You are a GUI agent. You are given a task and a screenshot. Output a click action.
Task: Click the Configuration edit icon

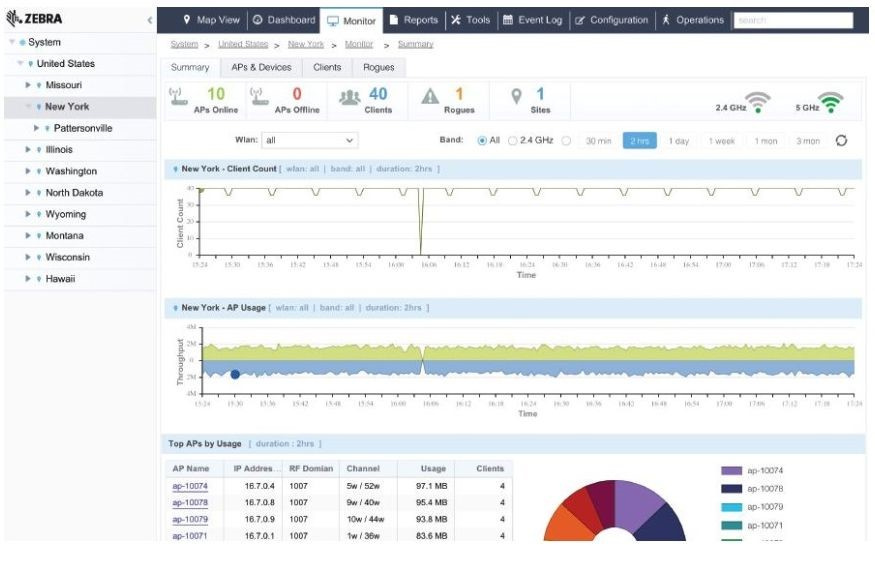(580, 21)
